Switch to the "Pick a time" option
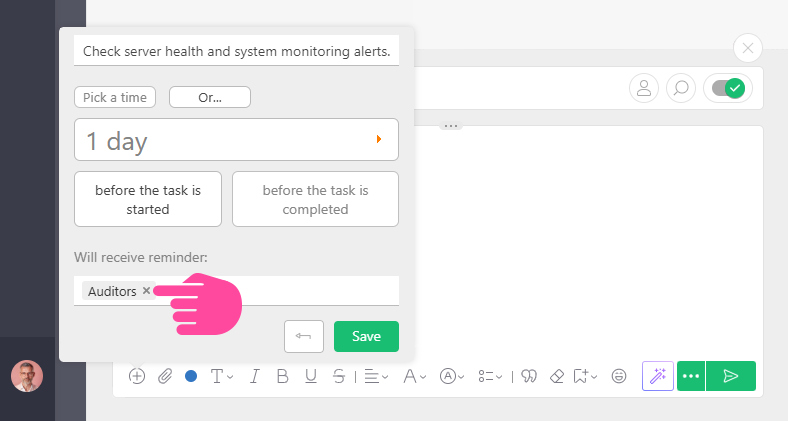 (x=115, y=97)
